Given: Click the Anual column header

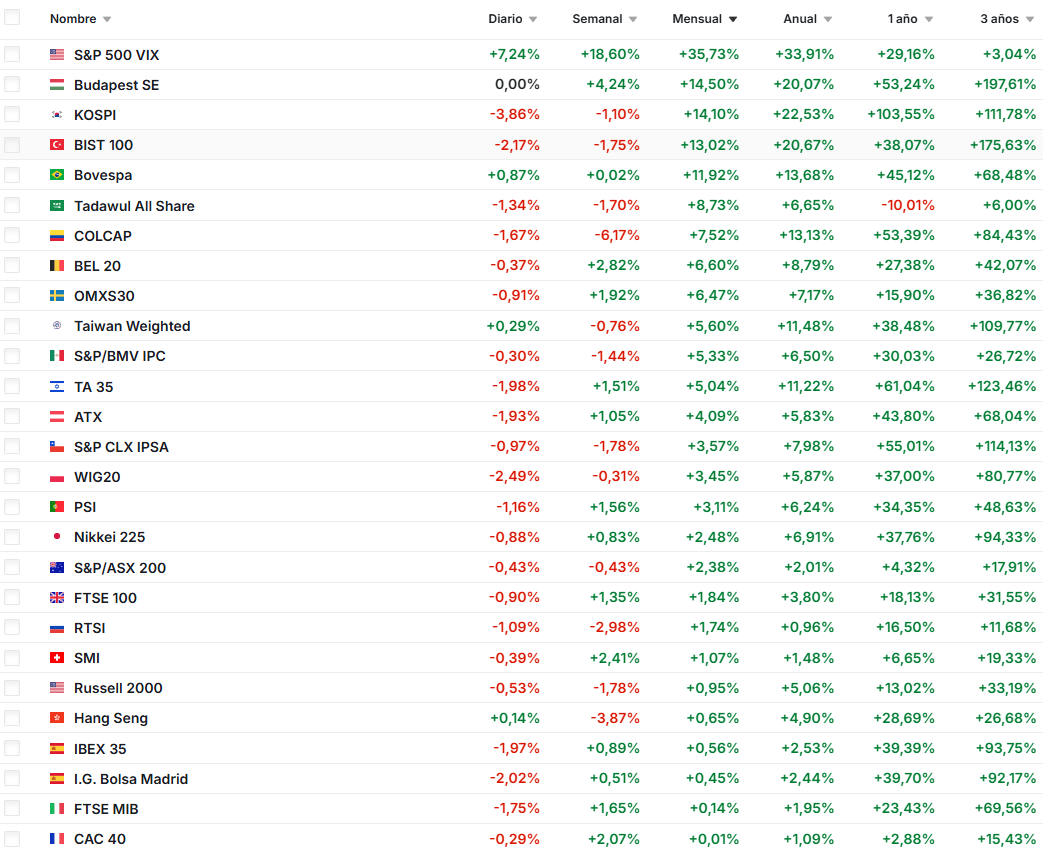Looking at the screenshot, I should pyautogui.click(x=800, y=19).
